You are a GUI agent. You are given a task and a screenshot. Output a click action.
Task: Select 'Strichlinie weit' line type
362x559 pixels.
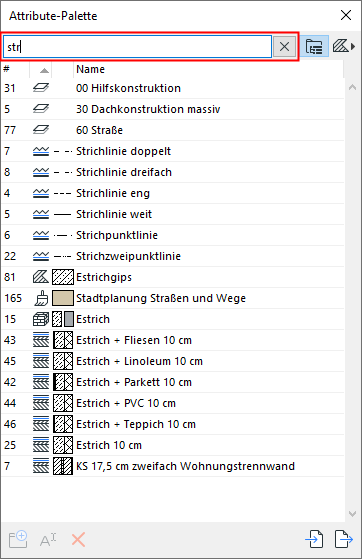point(114,214)
